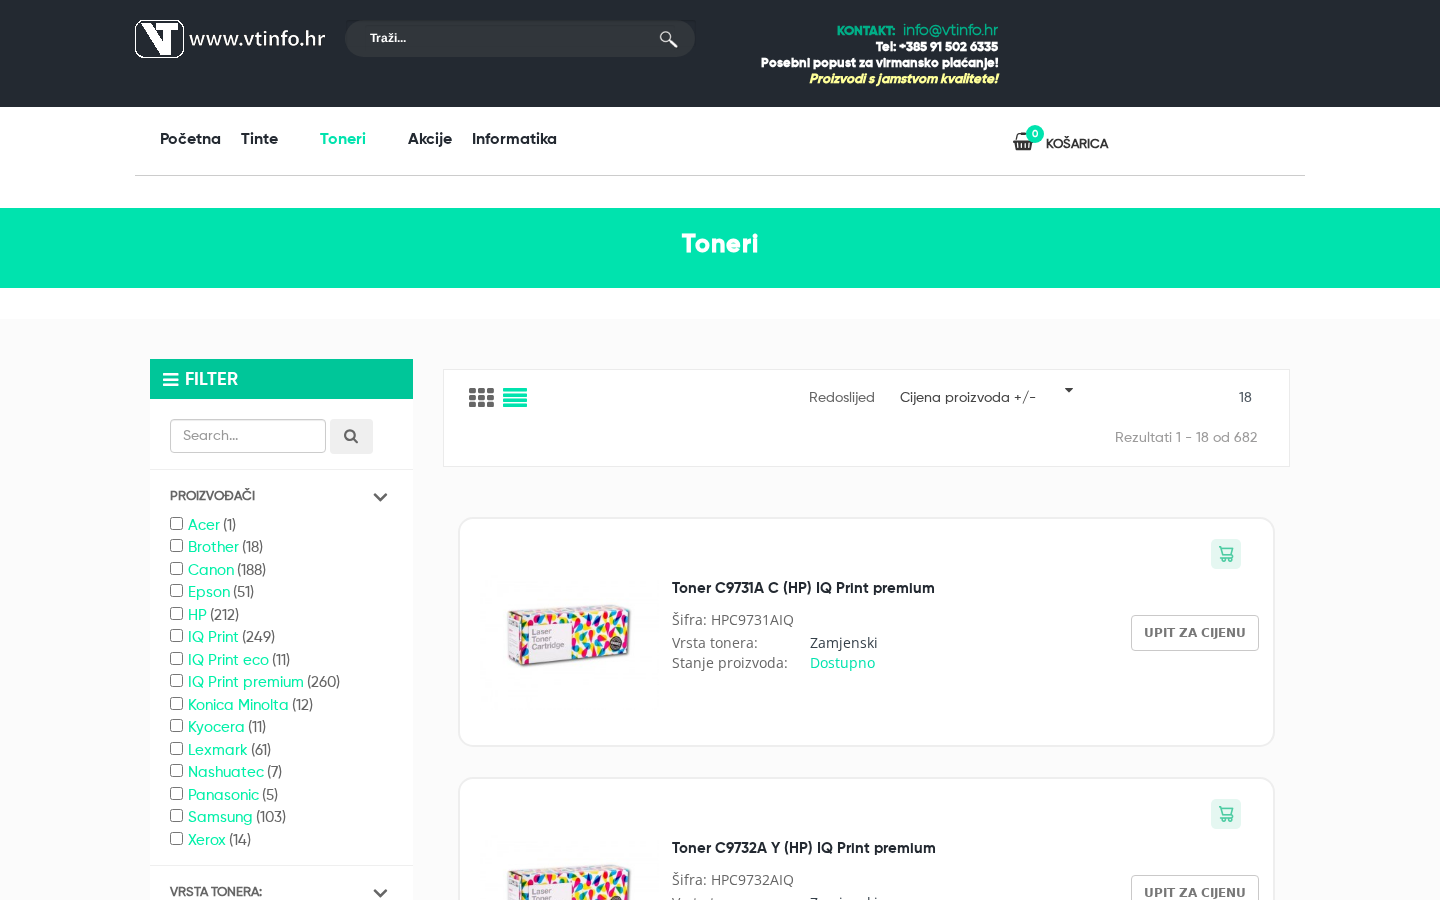Collapse the VRSTA TONERA section chevron

[x=380, y=892]
